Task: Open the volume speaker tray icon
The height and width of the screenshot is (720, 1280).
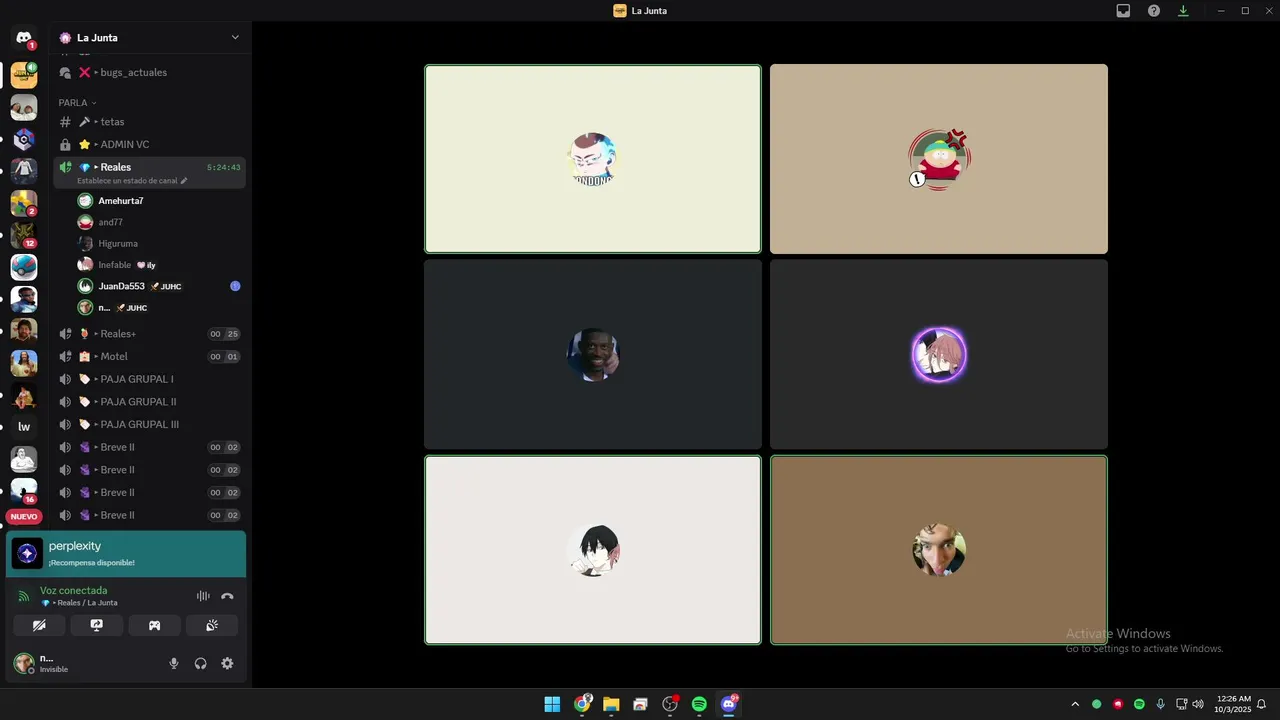Action: [1198, 704]
